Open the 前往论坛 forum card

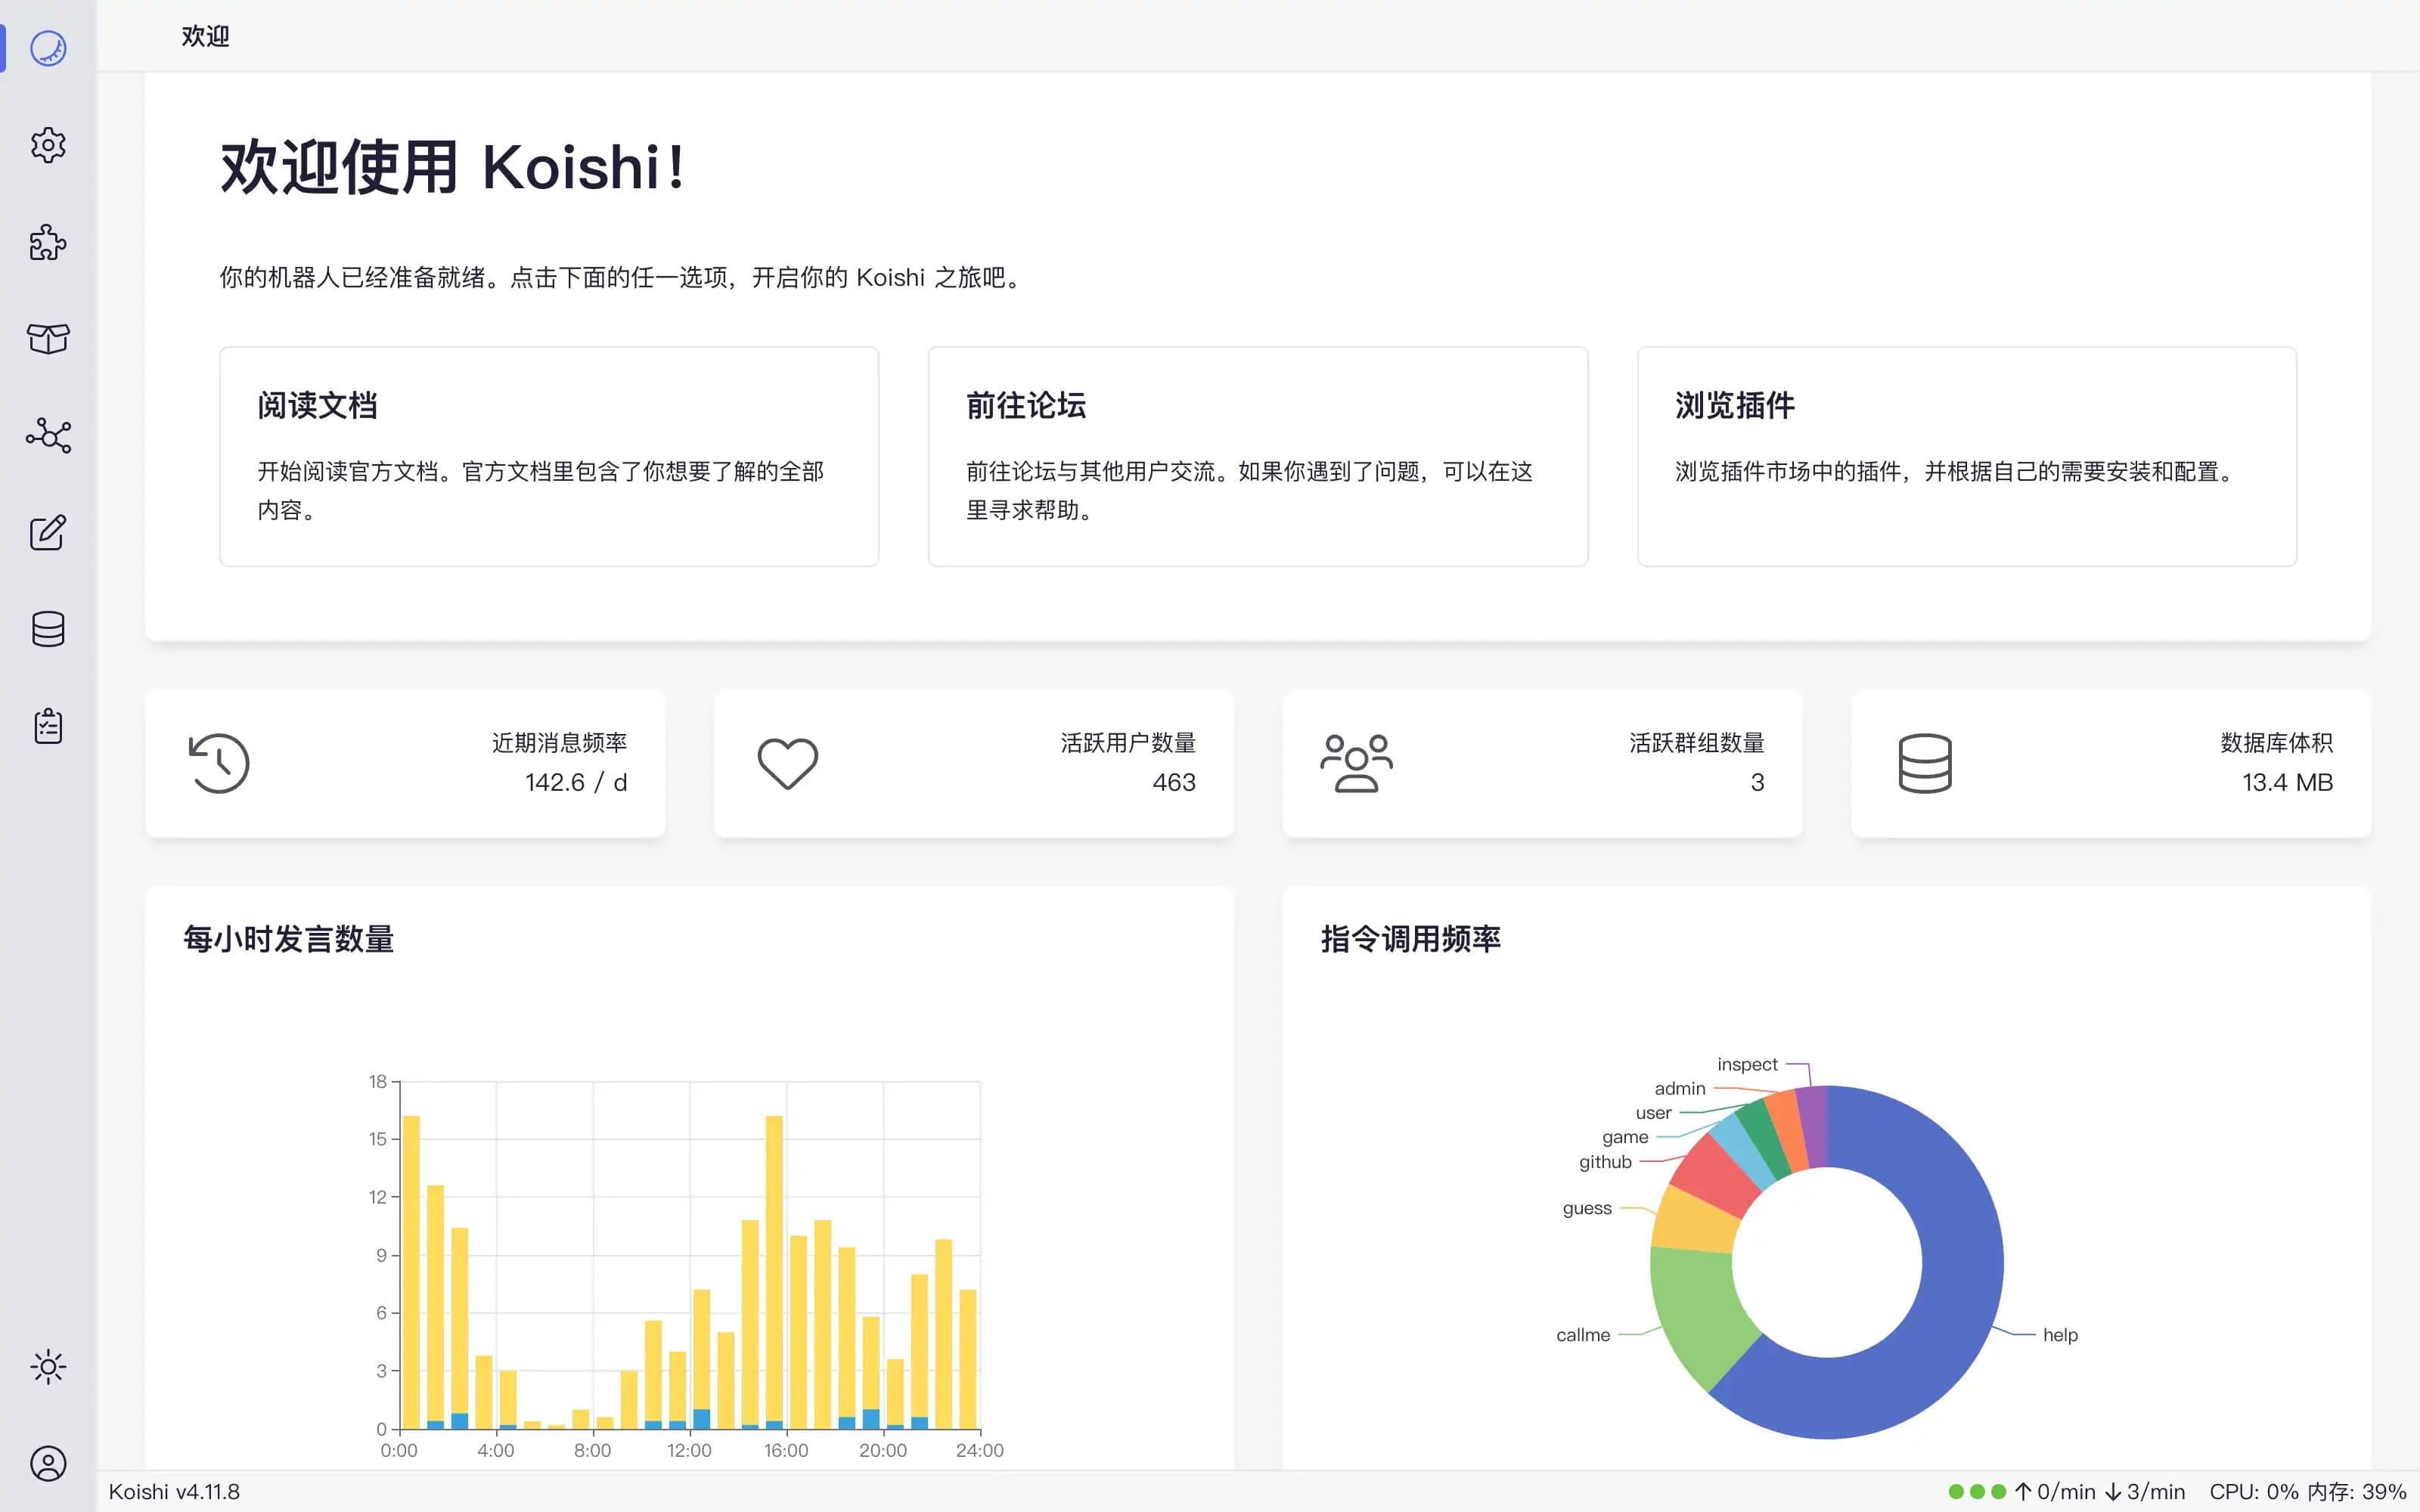[x=1257, y=456]
